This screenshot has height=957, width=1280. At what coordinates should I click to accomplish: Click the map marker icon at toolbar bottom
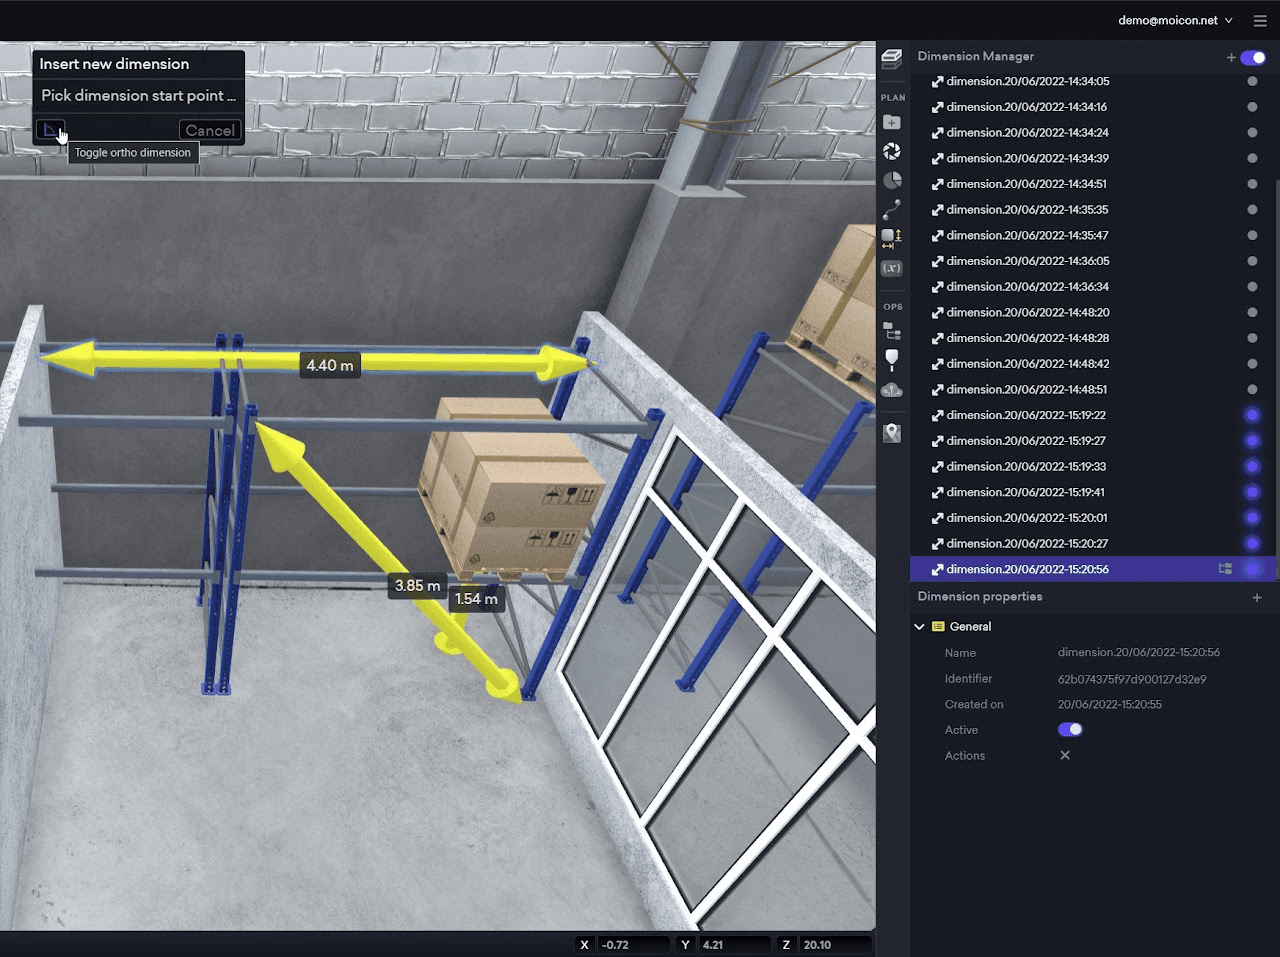pos(891,432)
